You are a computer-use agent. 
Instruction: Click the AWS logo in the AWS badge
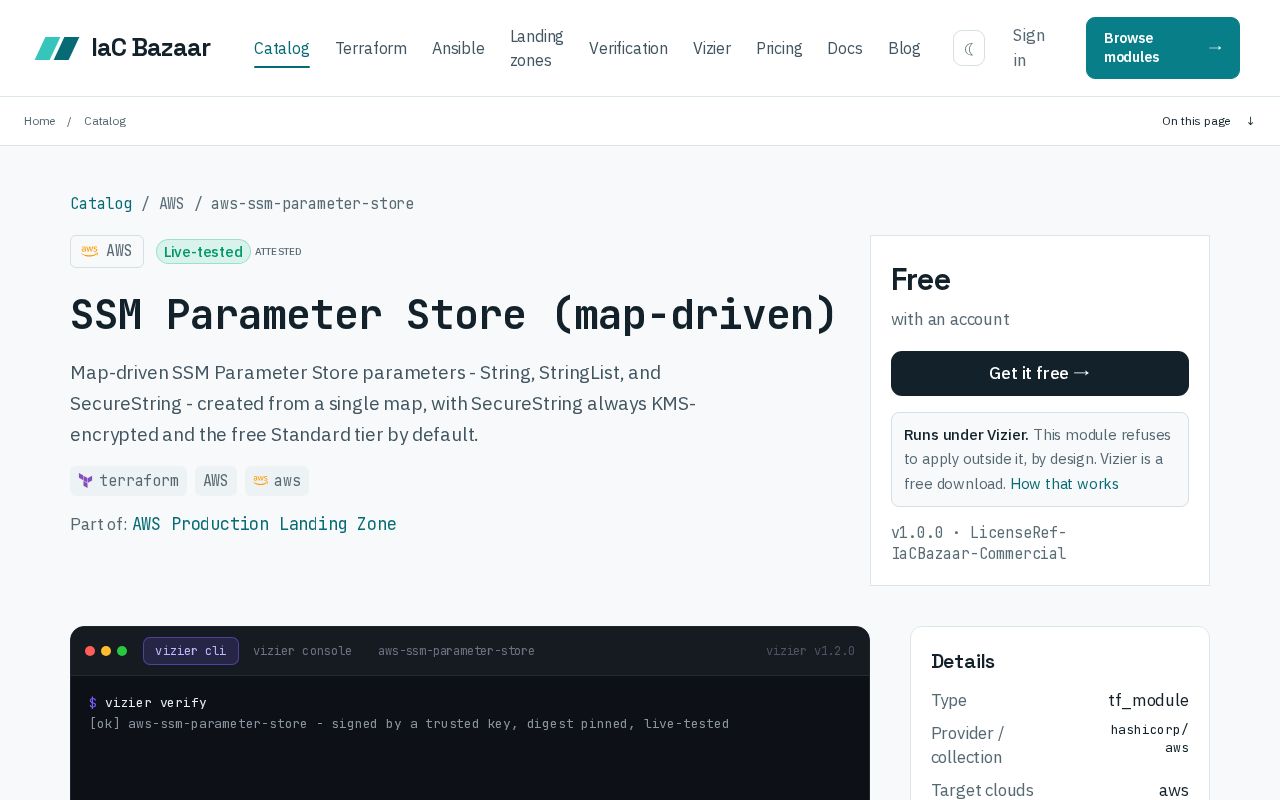click(x=90, y=251)
